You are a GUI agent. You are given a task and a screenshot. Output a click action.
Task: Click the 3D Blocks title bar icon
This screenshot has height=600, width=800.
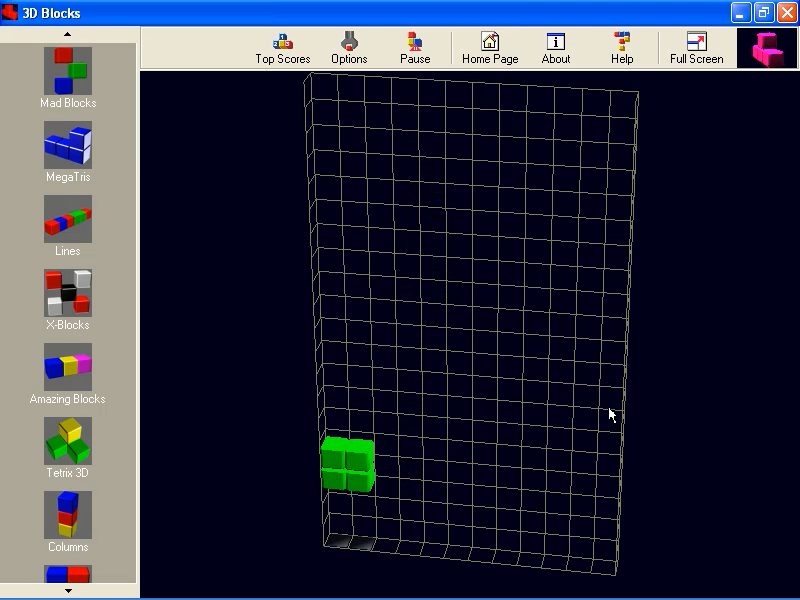click(x=10, y=13)
